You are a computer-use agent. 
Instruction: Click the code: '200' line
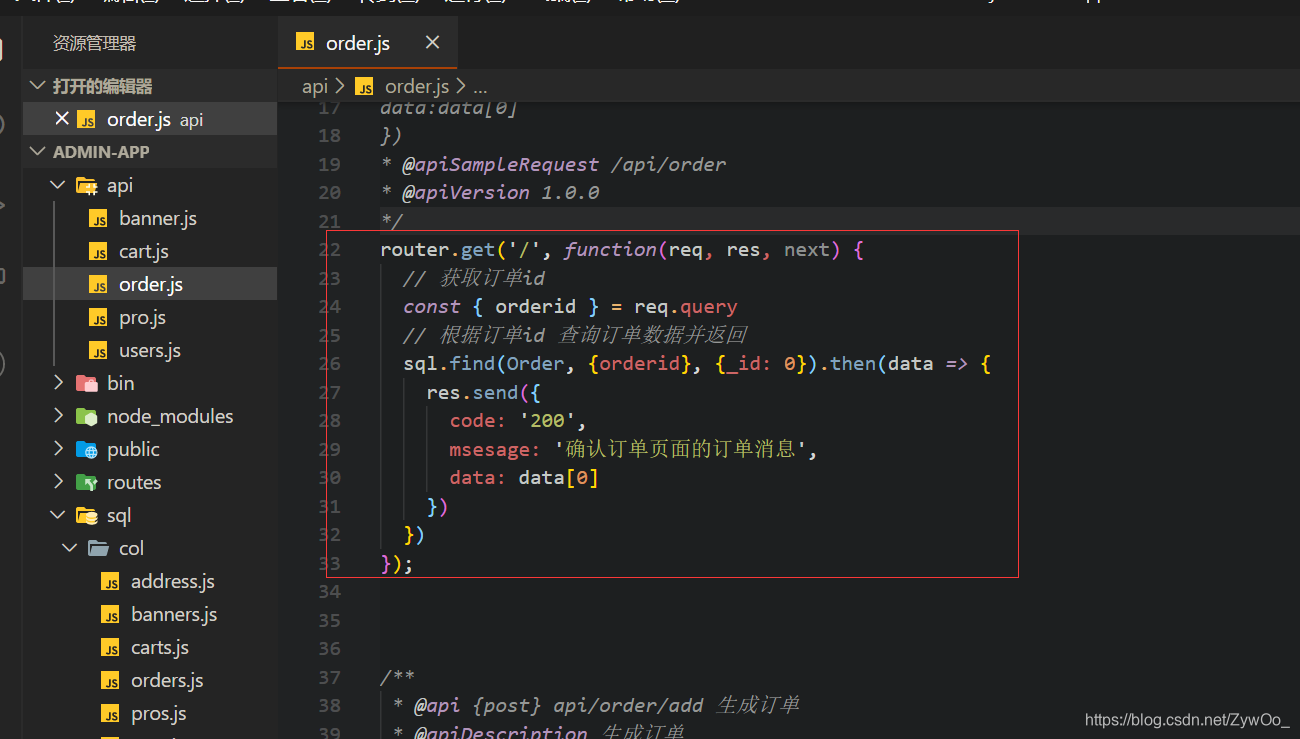(518, 421)
